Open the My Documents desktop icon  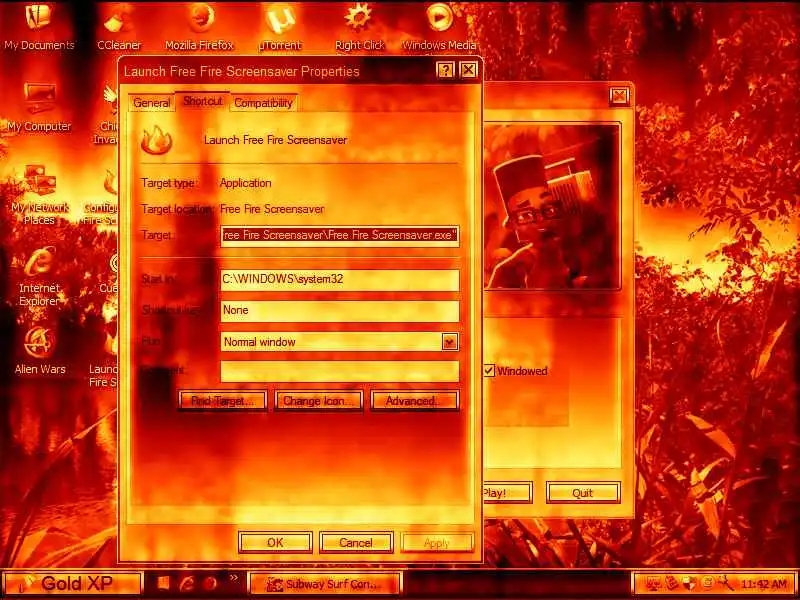click(x=39, y=27)
